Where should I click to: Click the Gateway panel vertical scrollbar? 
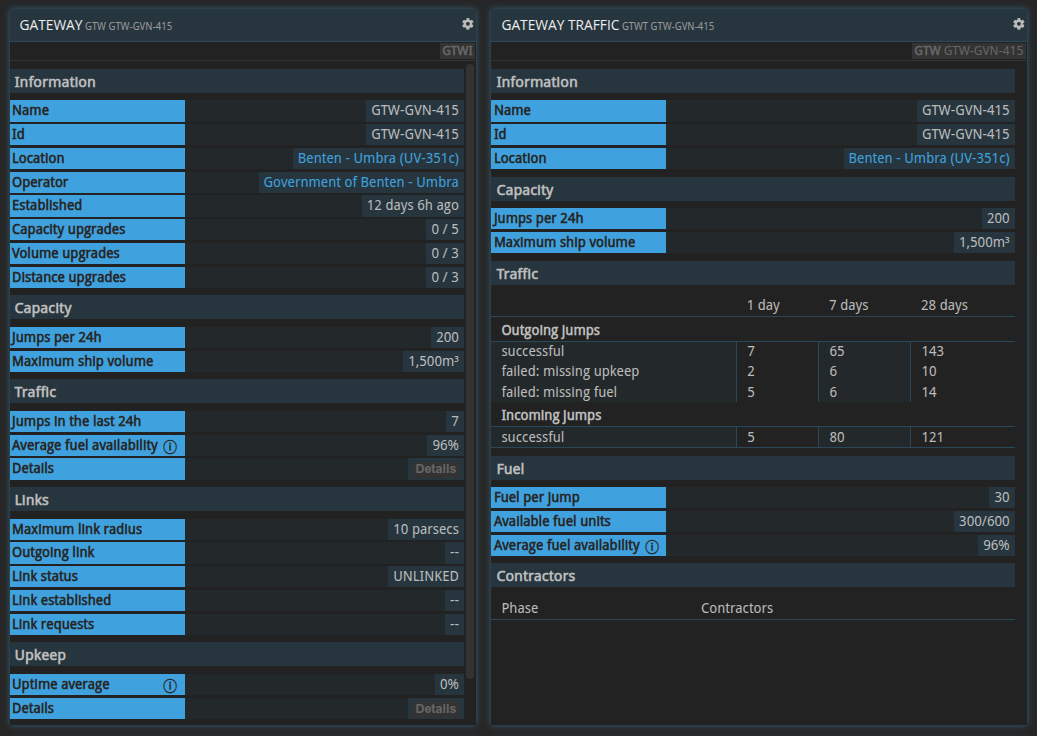(470, 370)
